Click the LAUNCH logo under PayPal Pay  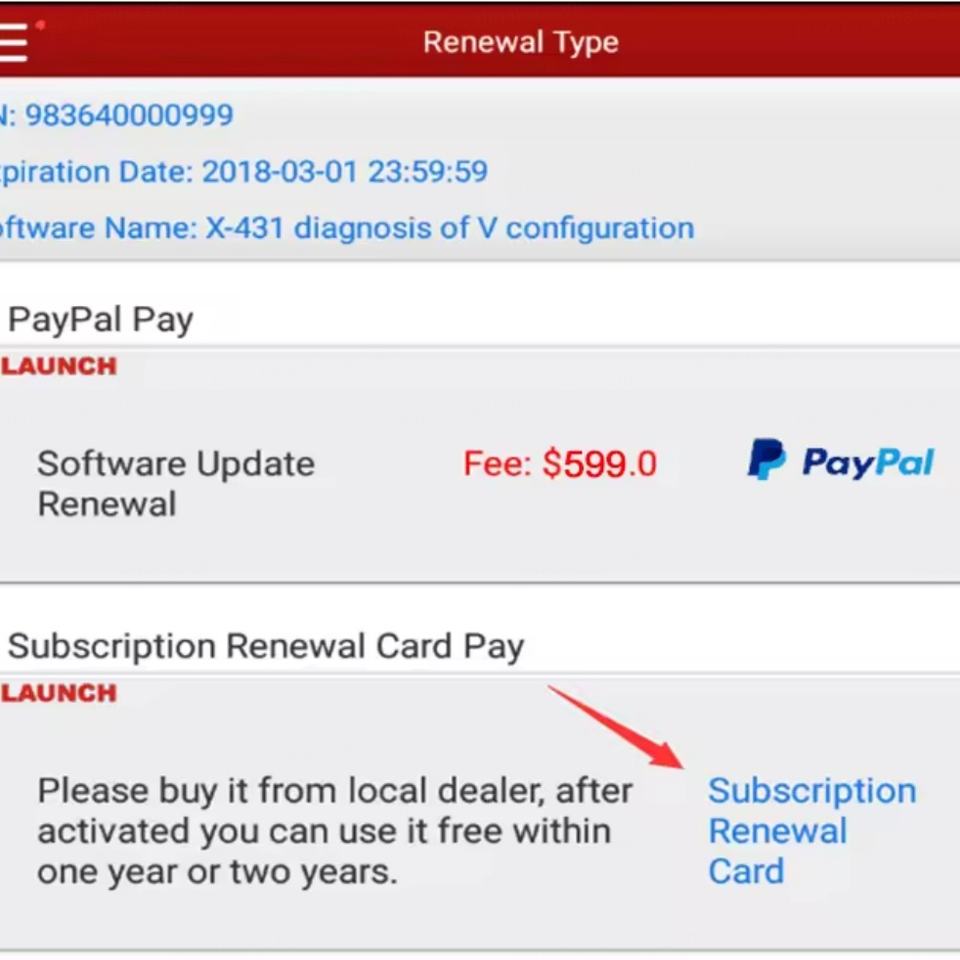[59, 366]
